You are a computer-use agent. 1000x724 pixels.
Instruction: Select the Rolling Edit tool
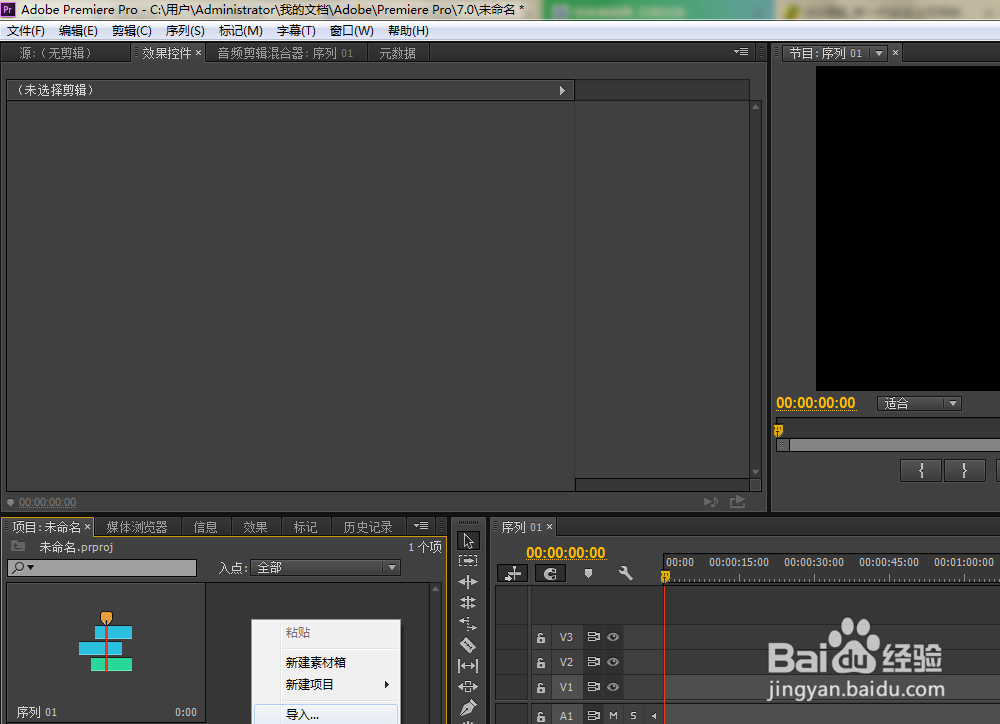pos(468,602)
